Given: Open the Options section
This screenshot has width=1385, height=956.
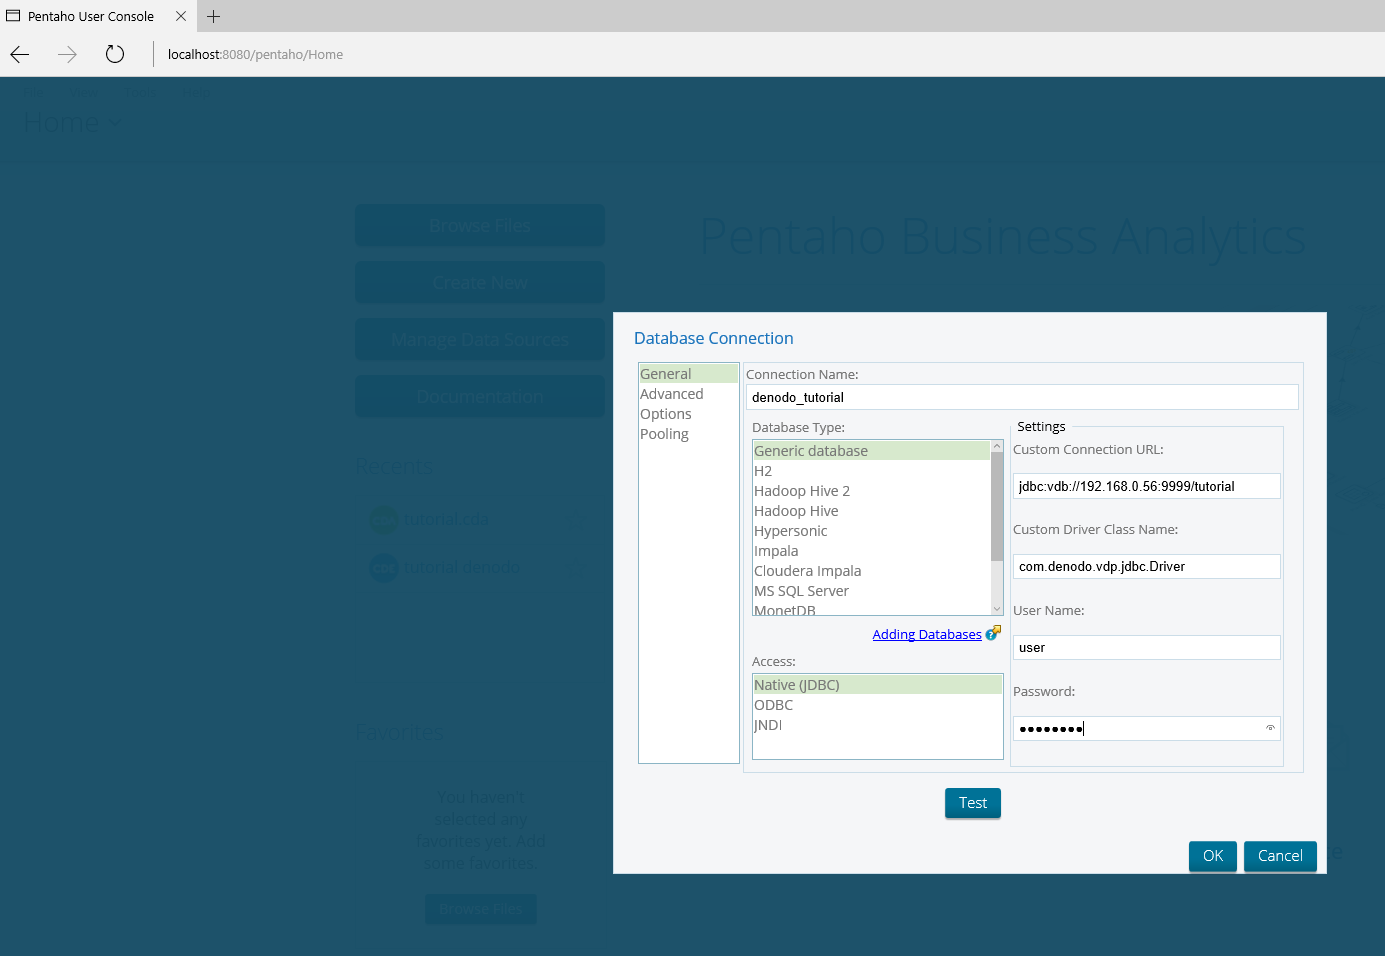Looking at the screenshot, I should pyautogui.click(x=688, y=414).
